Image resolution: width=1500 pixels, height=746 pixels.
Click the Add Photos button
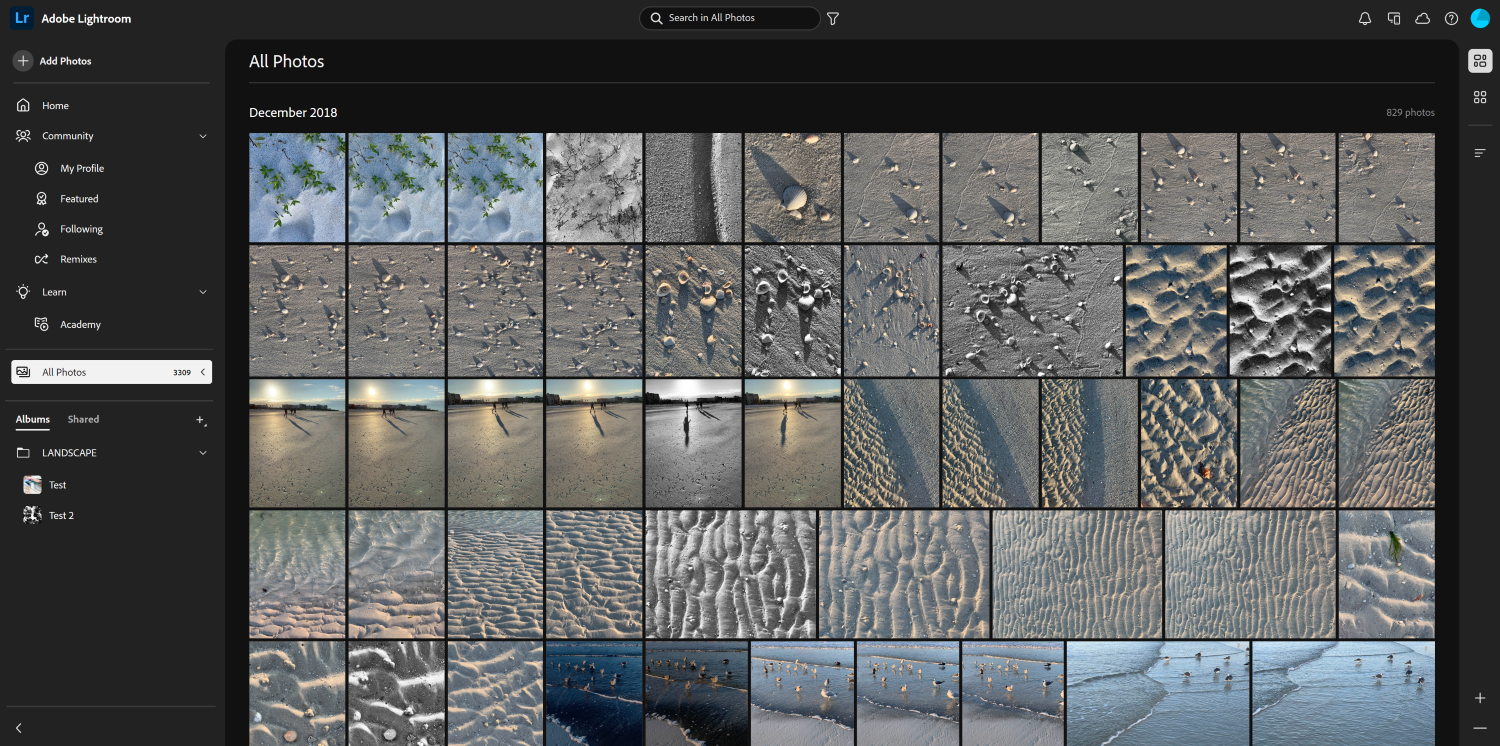click(55, 61)
